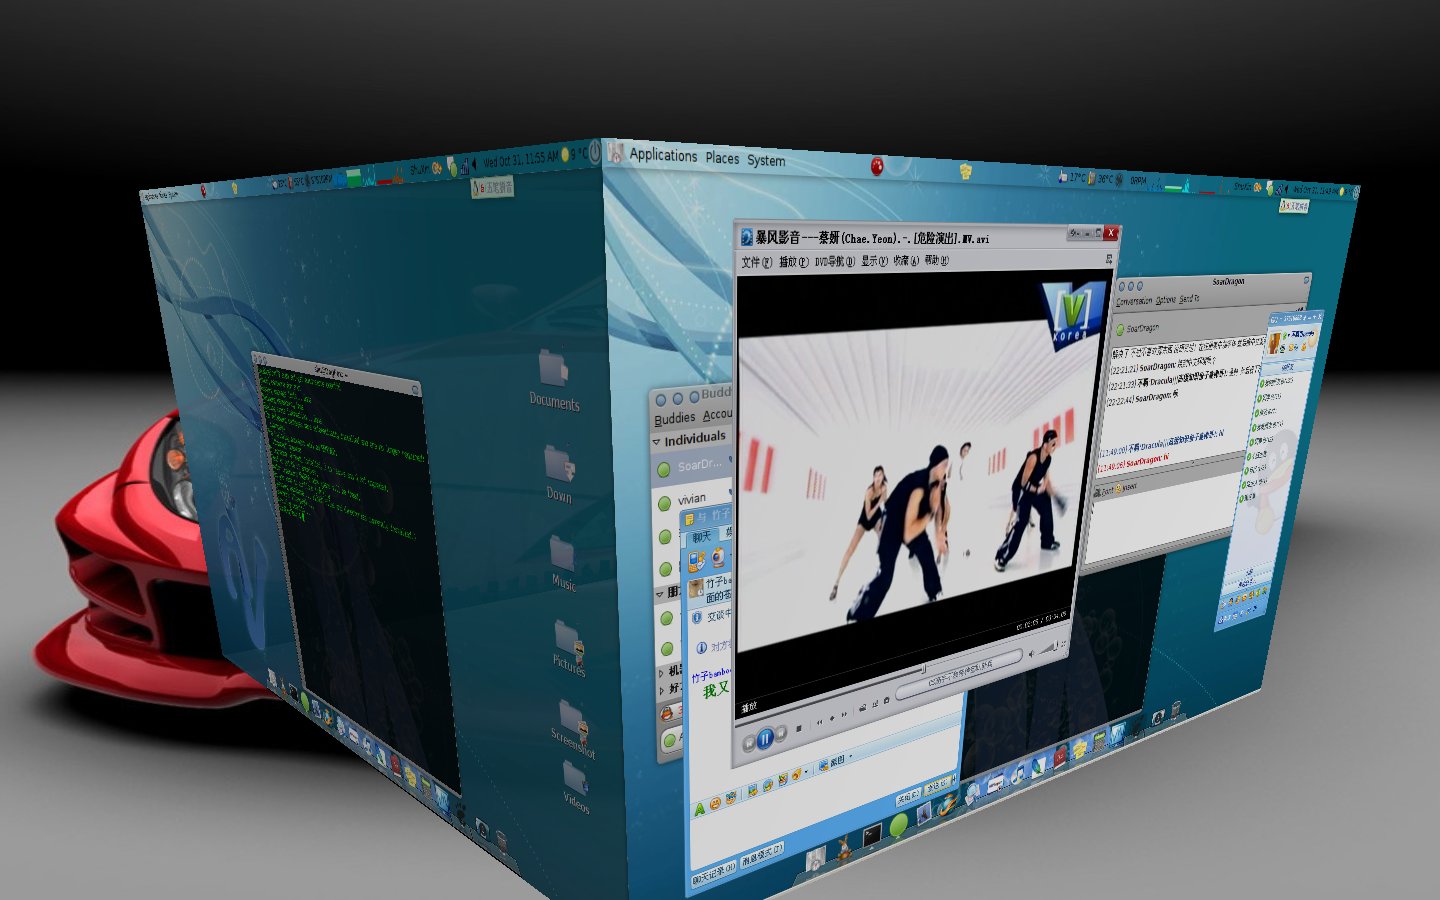Open Music folder on desktop
Viewport: 1440px width, 900px height.
pyautogui.click(x=563, y=562)
